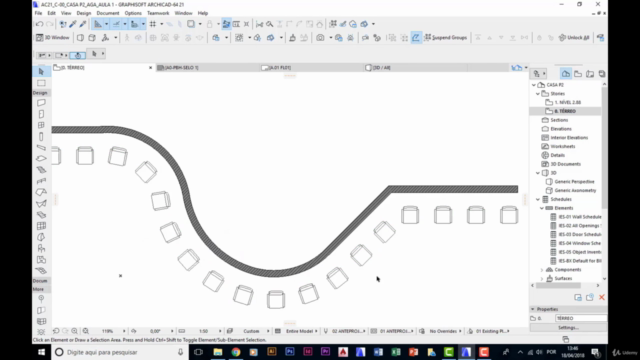Choose the Wall tool under Design
640x360 pixels.
pos(41,102)
